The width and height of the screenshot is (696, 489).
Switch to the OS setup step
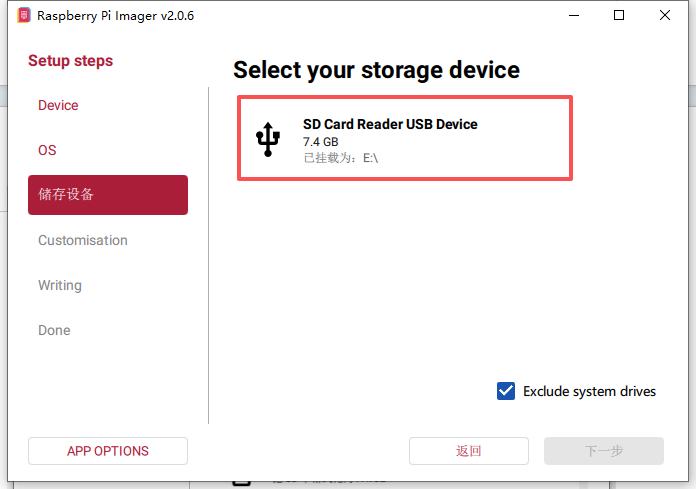(47, 150)
